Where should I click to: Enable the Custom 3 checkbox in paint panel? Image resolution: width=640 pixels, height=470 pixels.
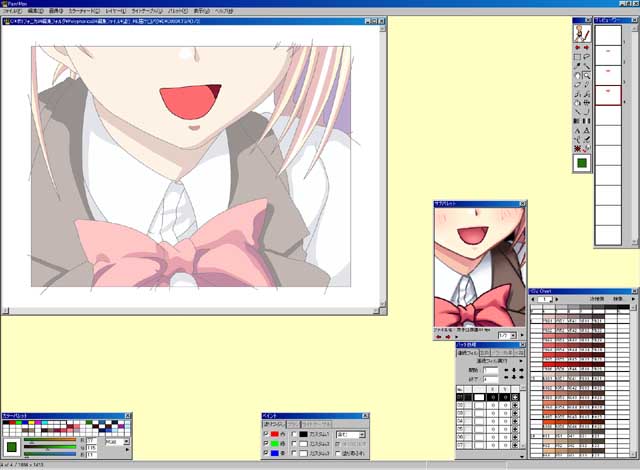pyautogui.click(x=294, y=453)
